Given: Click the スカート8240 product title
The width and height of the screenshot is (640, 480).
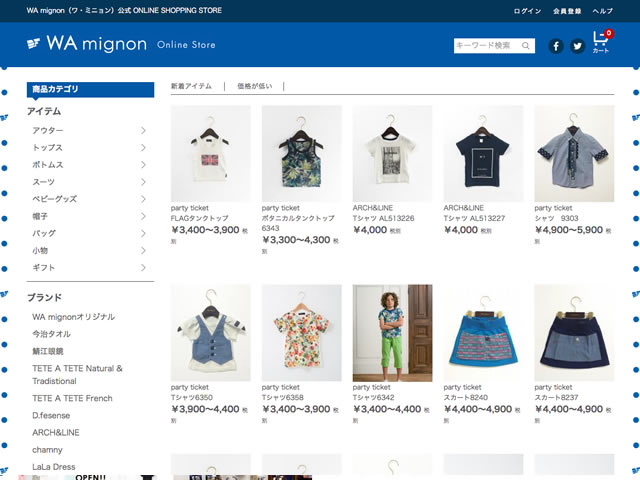Looking at the screenshot, I should 466,398.
